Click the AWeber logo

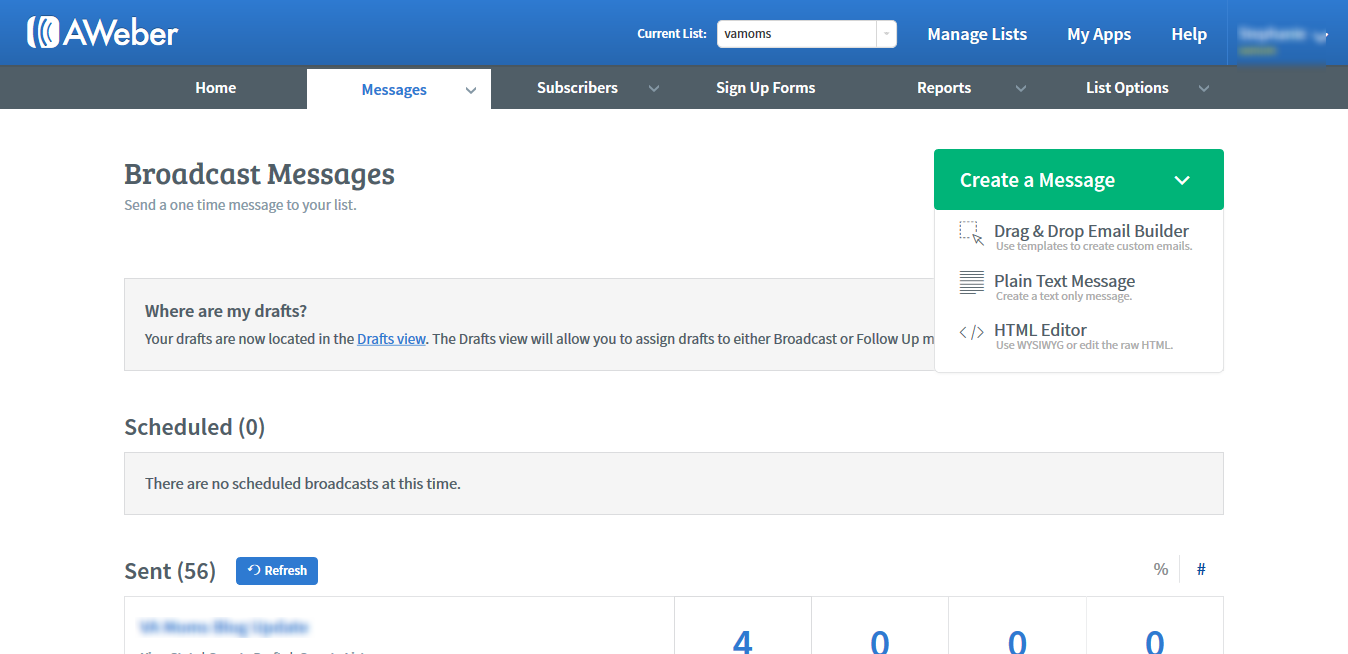point(102,33)
